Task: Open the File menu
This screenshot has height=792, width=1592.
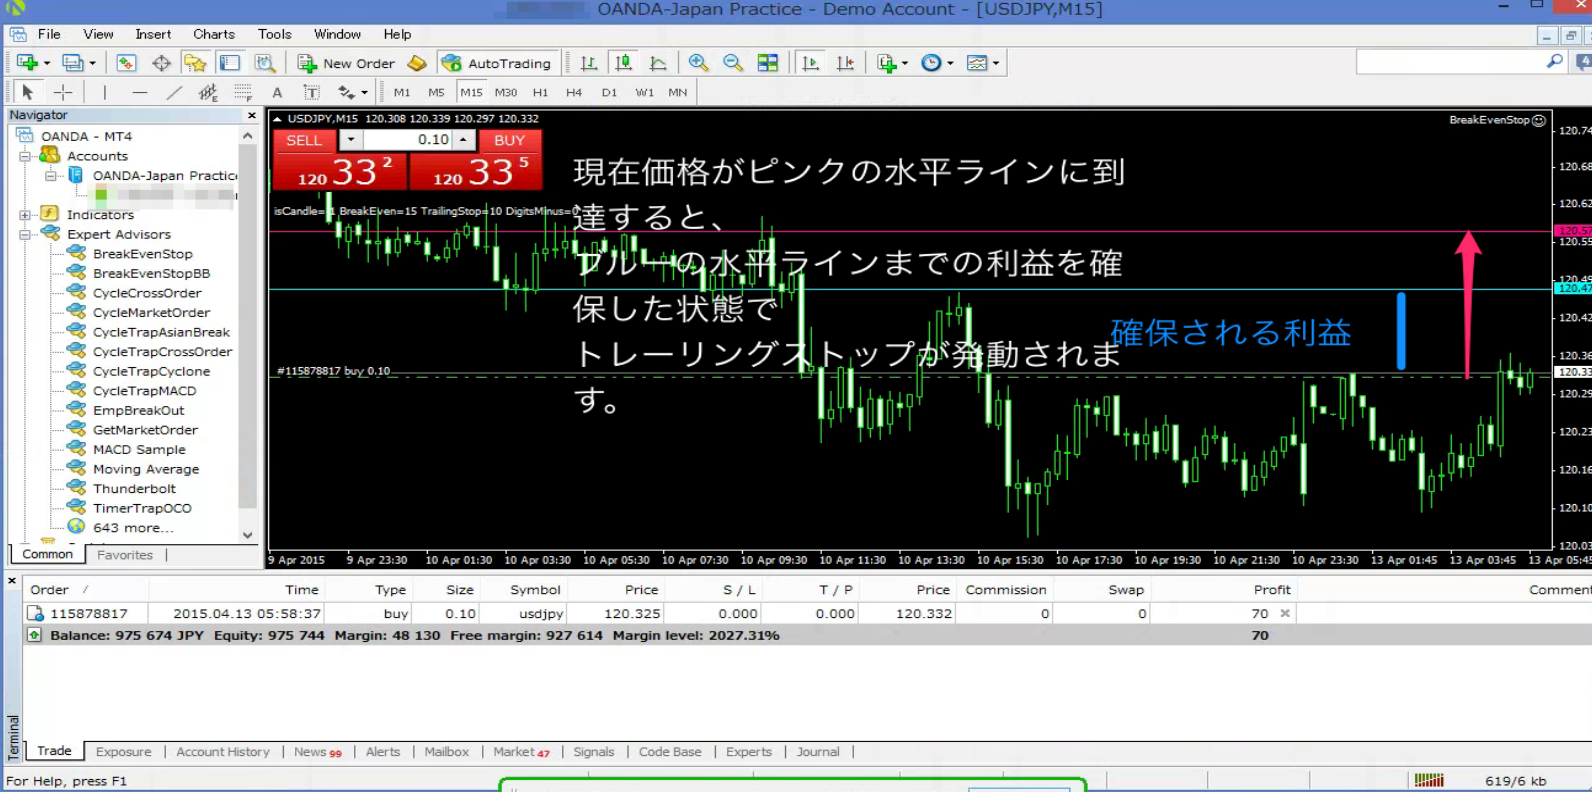Action: [x=49, y=34]
